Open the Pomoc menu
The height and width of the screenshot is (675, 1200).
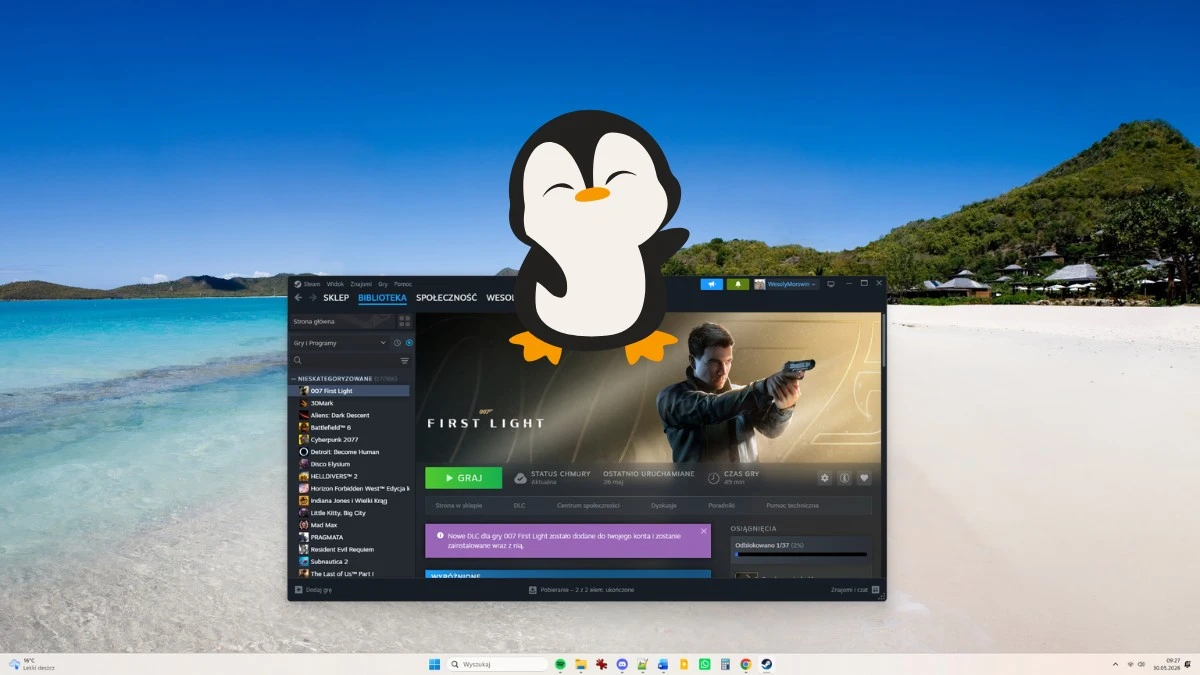(403, 284)
